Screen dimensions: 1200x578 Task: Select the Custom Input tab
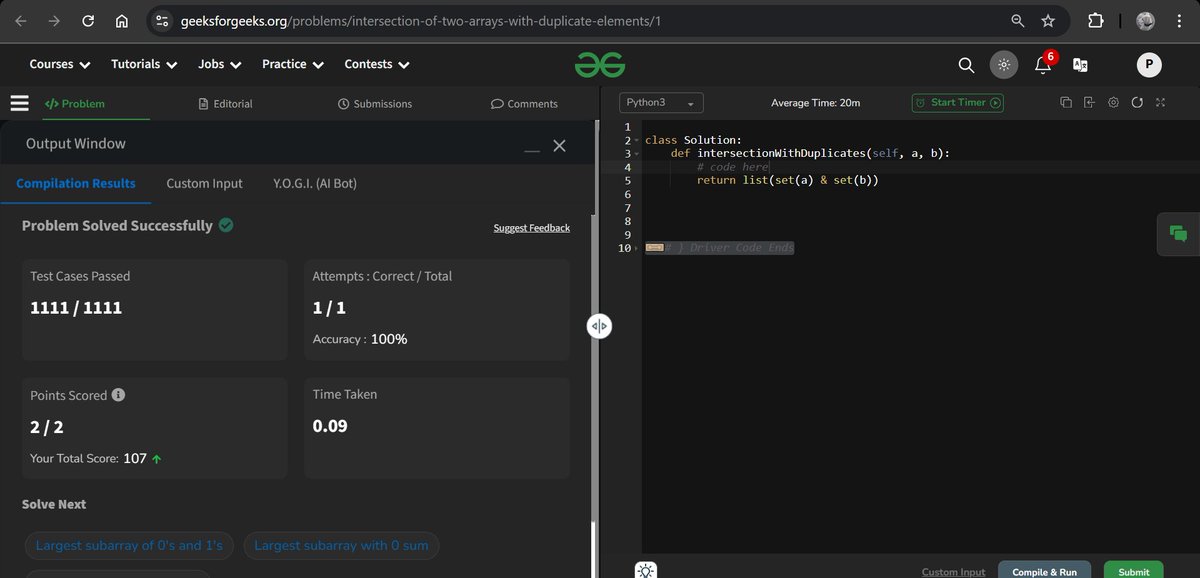pos(204,183)
